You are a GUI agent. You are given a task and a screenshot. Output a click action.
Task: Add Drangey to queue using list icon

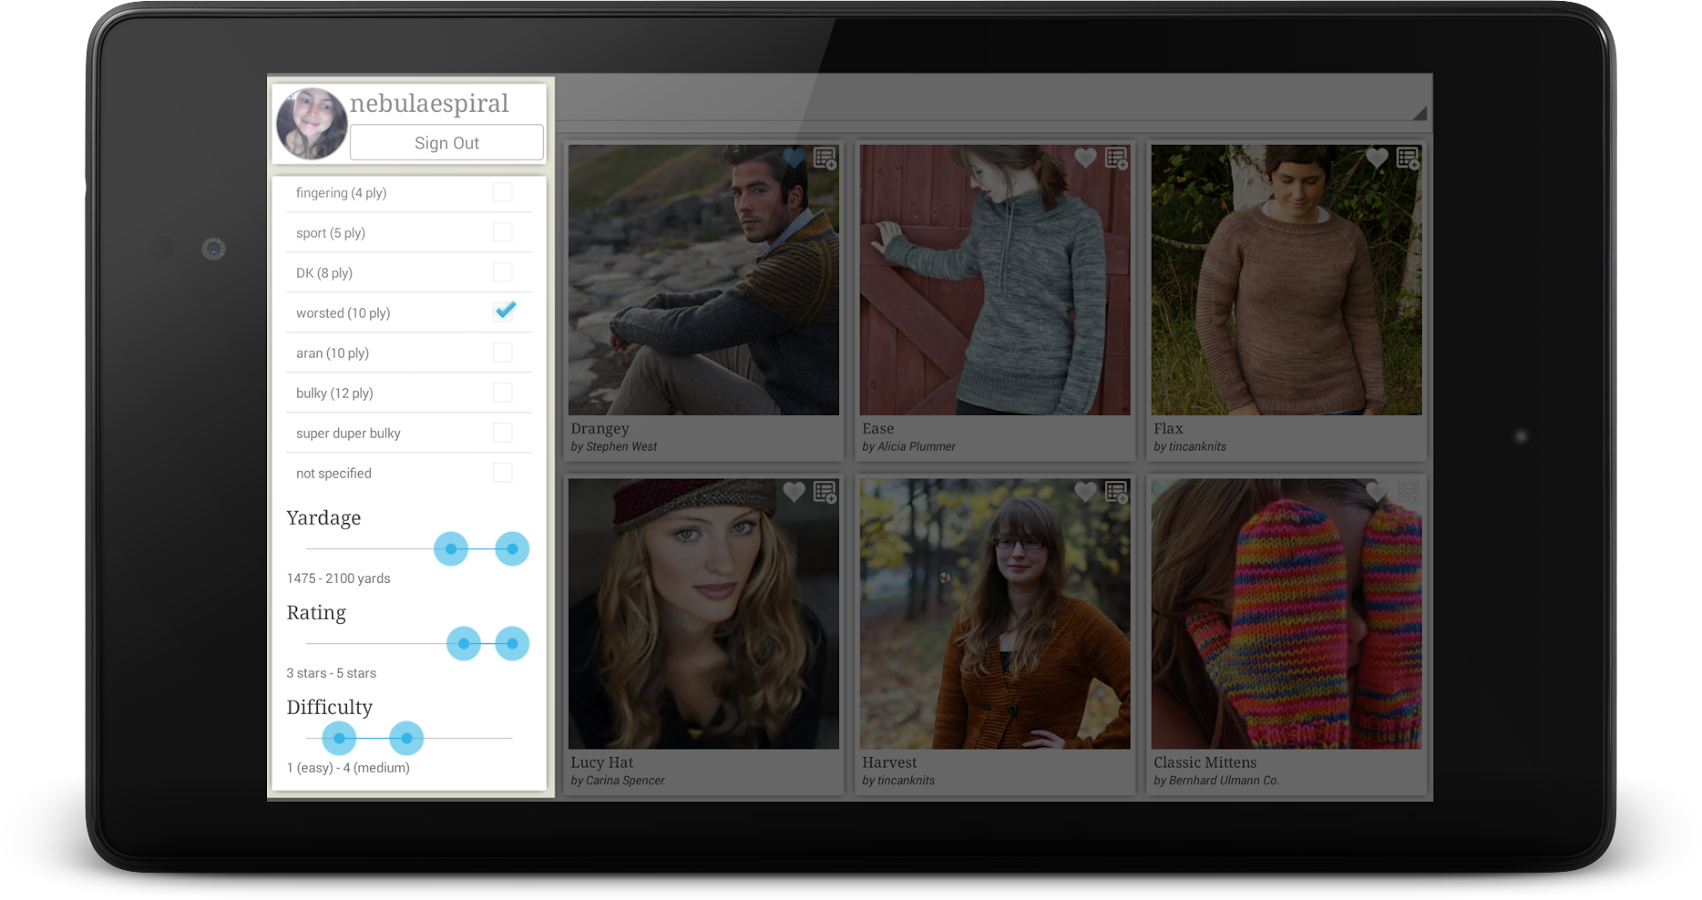tap(825, 158)
